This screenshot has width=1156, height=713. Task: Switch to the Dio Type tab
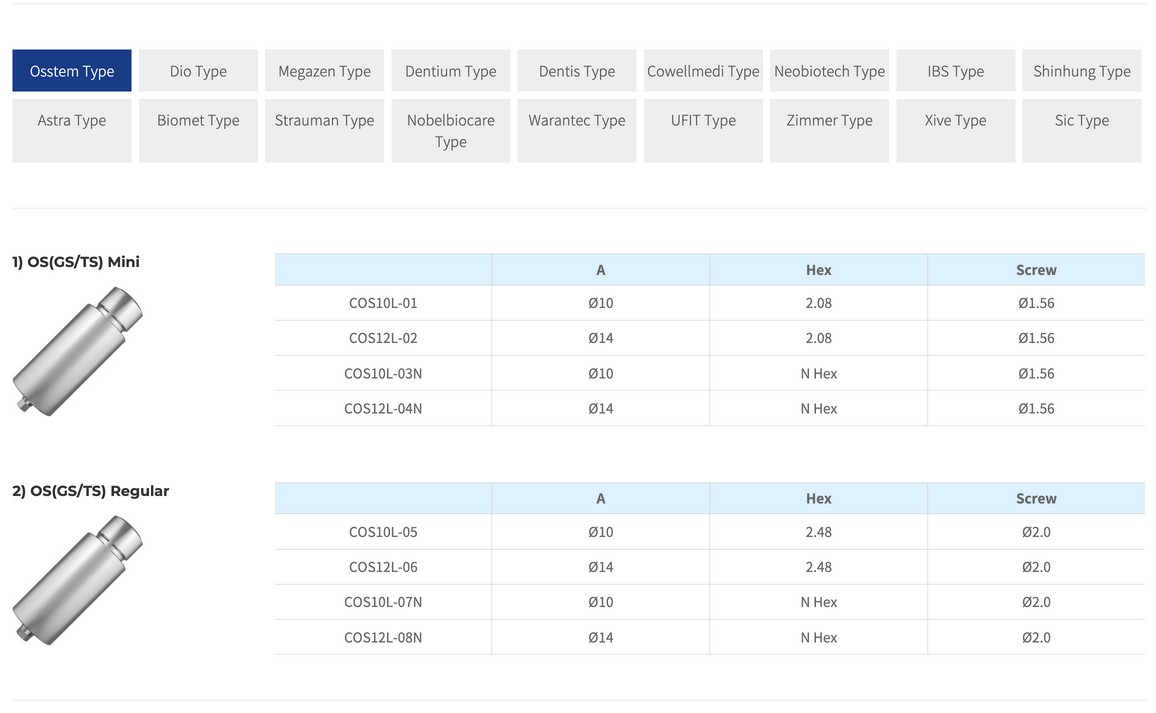click(x=198, y=71)
